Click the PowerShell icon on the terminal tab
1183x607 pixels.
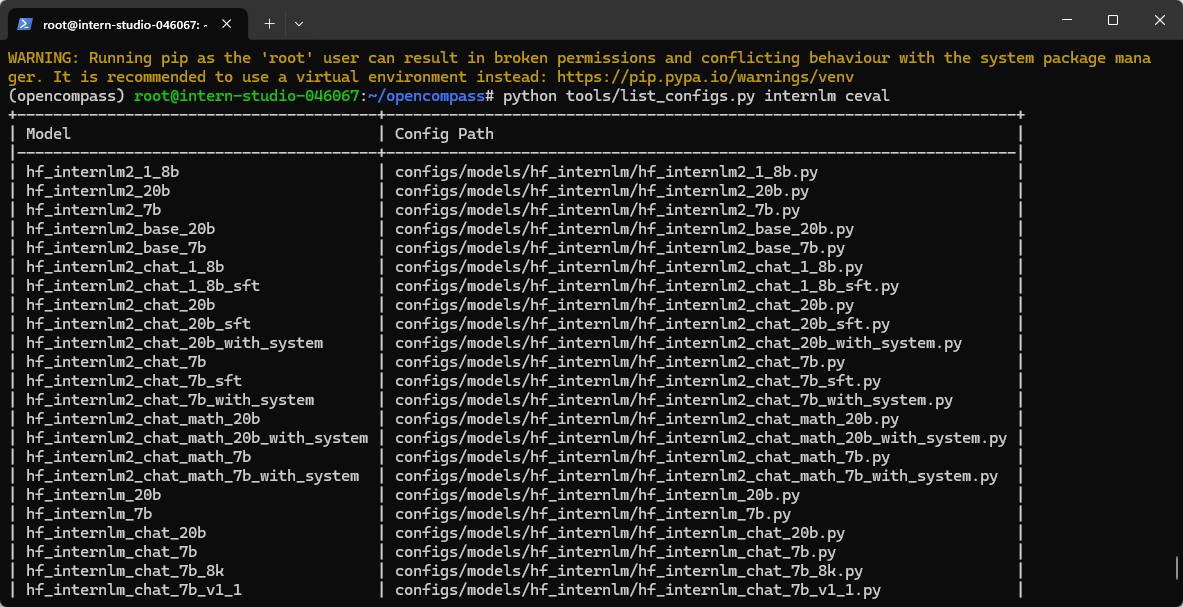click(24, 23)
